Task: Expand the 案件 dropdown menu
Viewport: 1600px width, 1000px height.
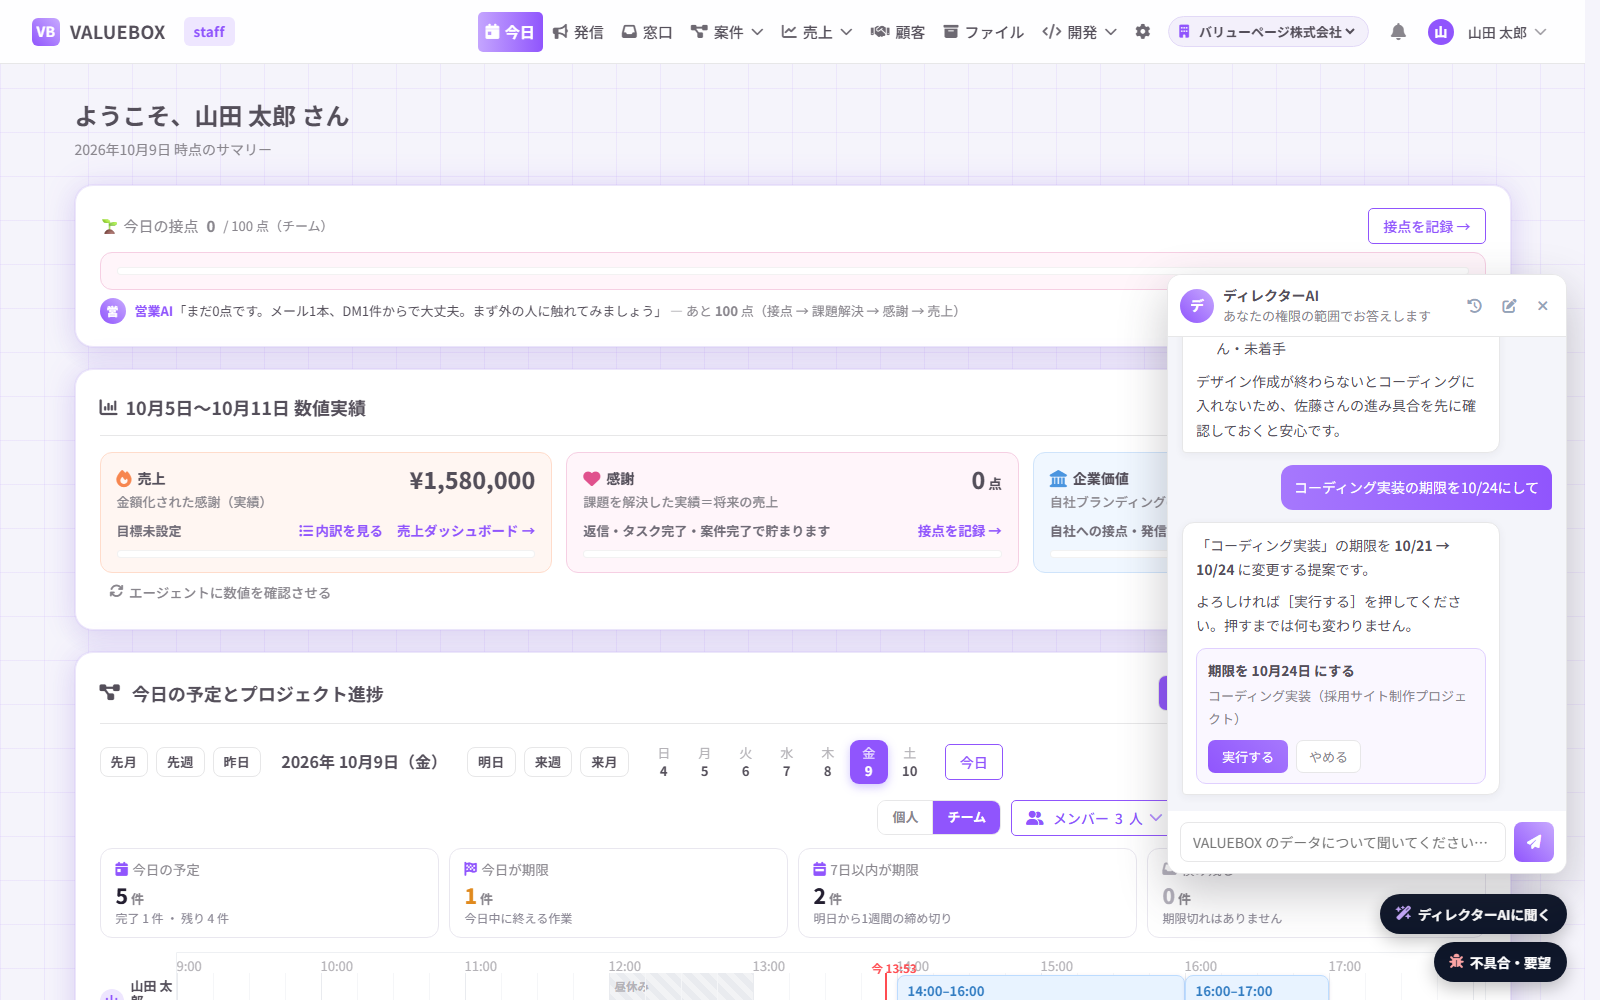Action: tap(727, 32)
